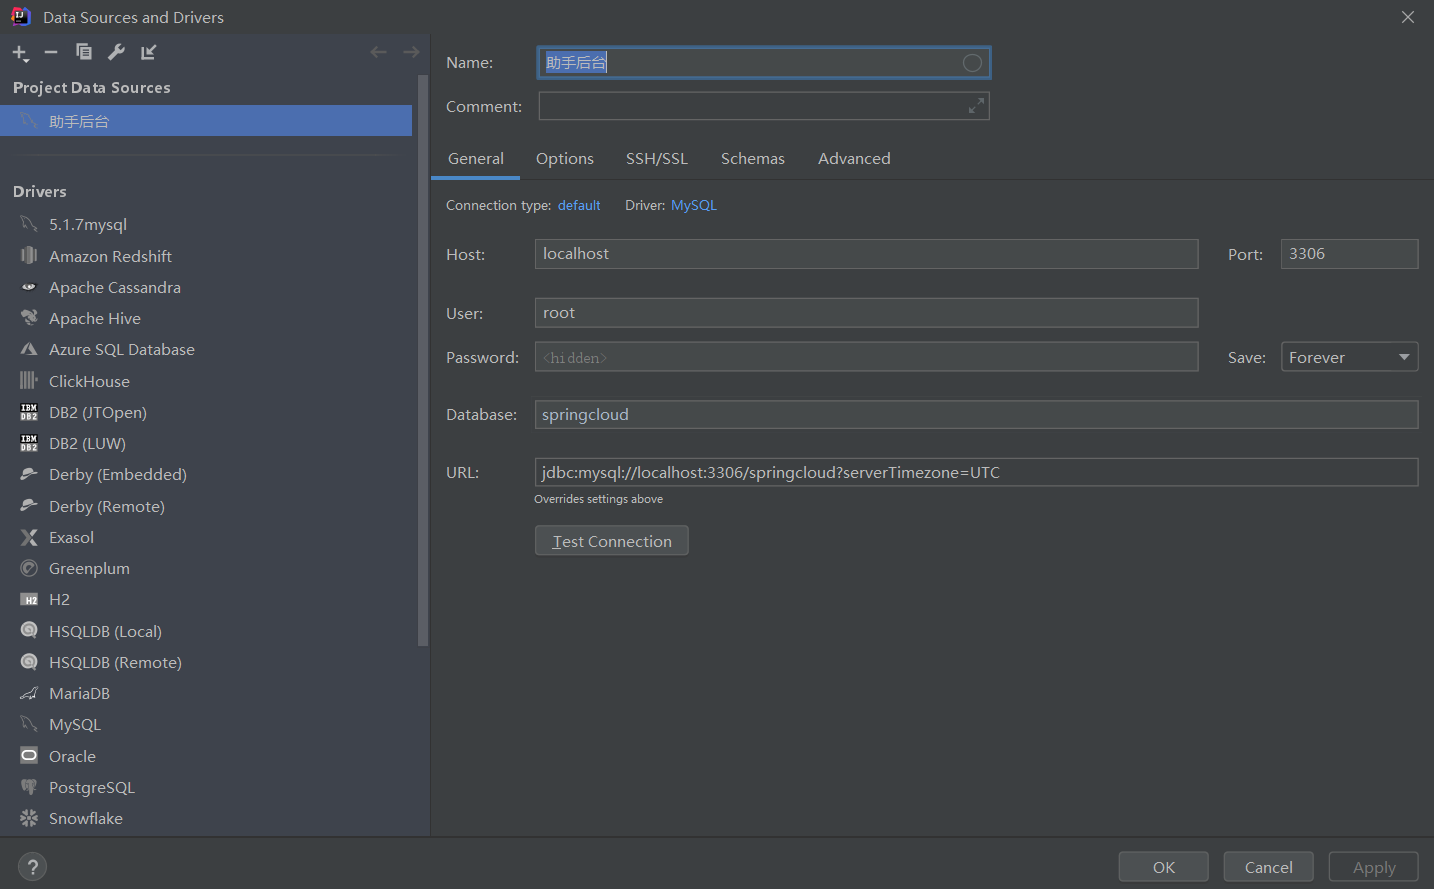Apply the data source changes
The width and height of the screenshot is (1434, 889).
1373,866
